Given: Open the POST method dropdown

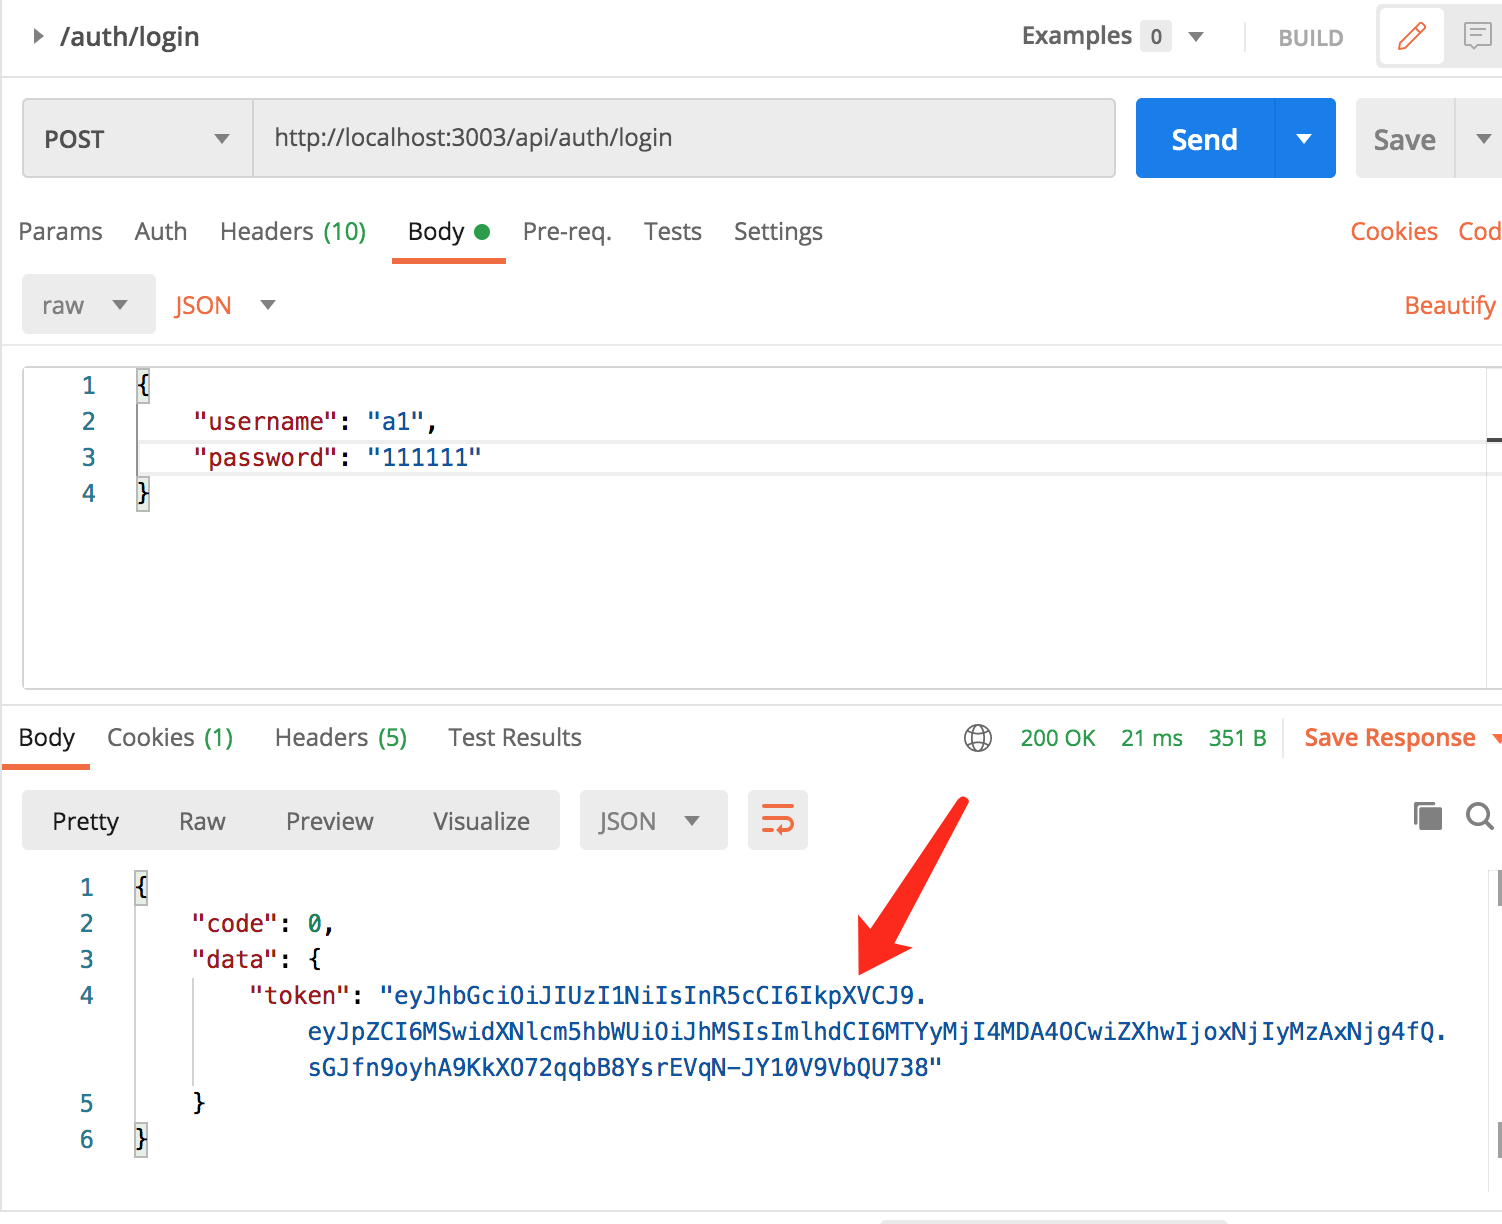Looking at the screenshot, I should [x=137, y=138].
